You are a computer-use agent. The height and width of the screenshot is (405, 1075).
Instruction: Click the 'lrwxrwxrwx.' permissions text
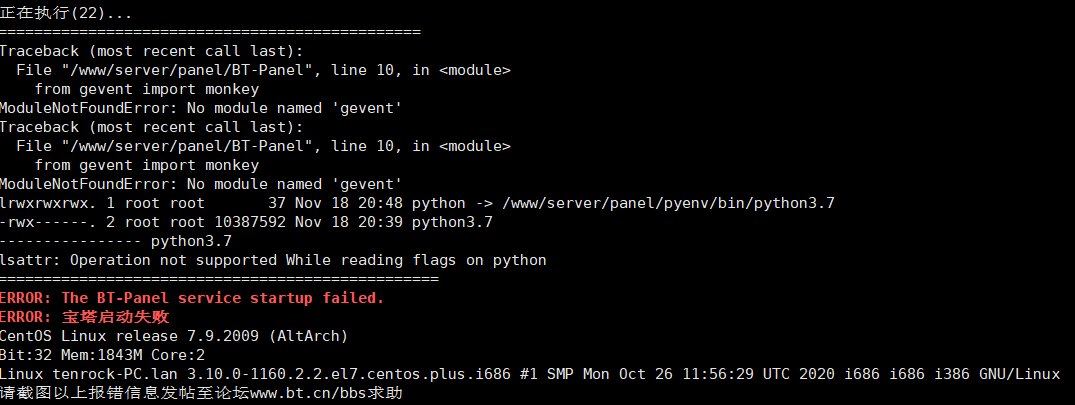[x=49, y=204]
